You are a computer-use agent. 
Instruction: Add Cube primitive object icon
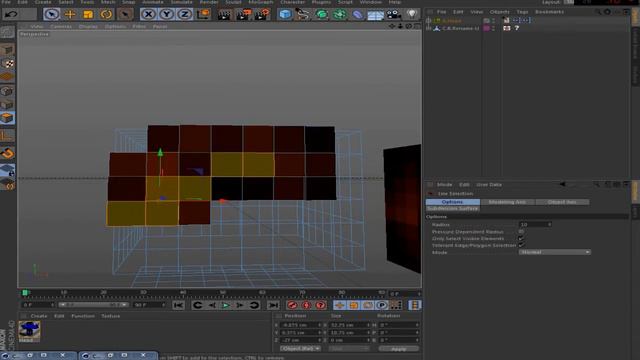coord(285,14)
